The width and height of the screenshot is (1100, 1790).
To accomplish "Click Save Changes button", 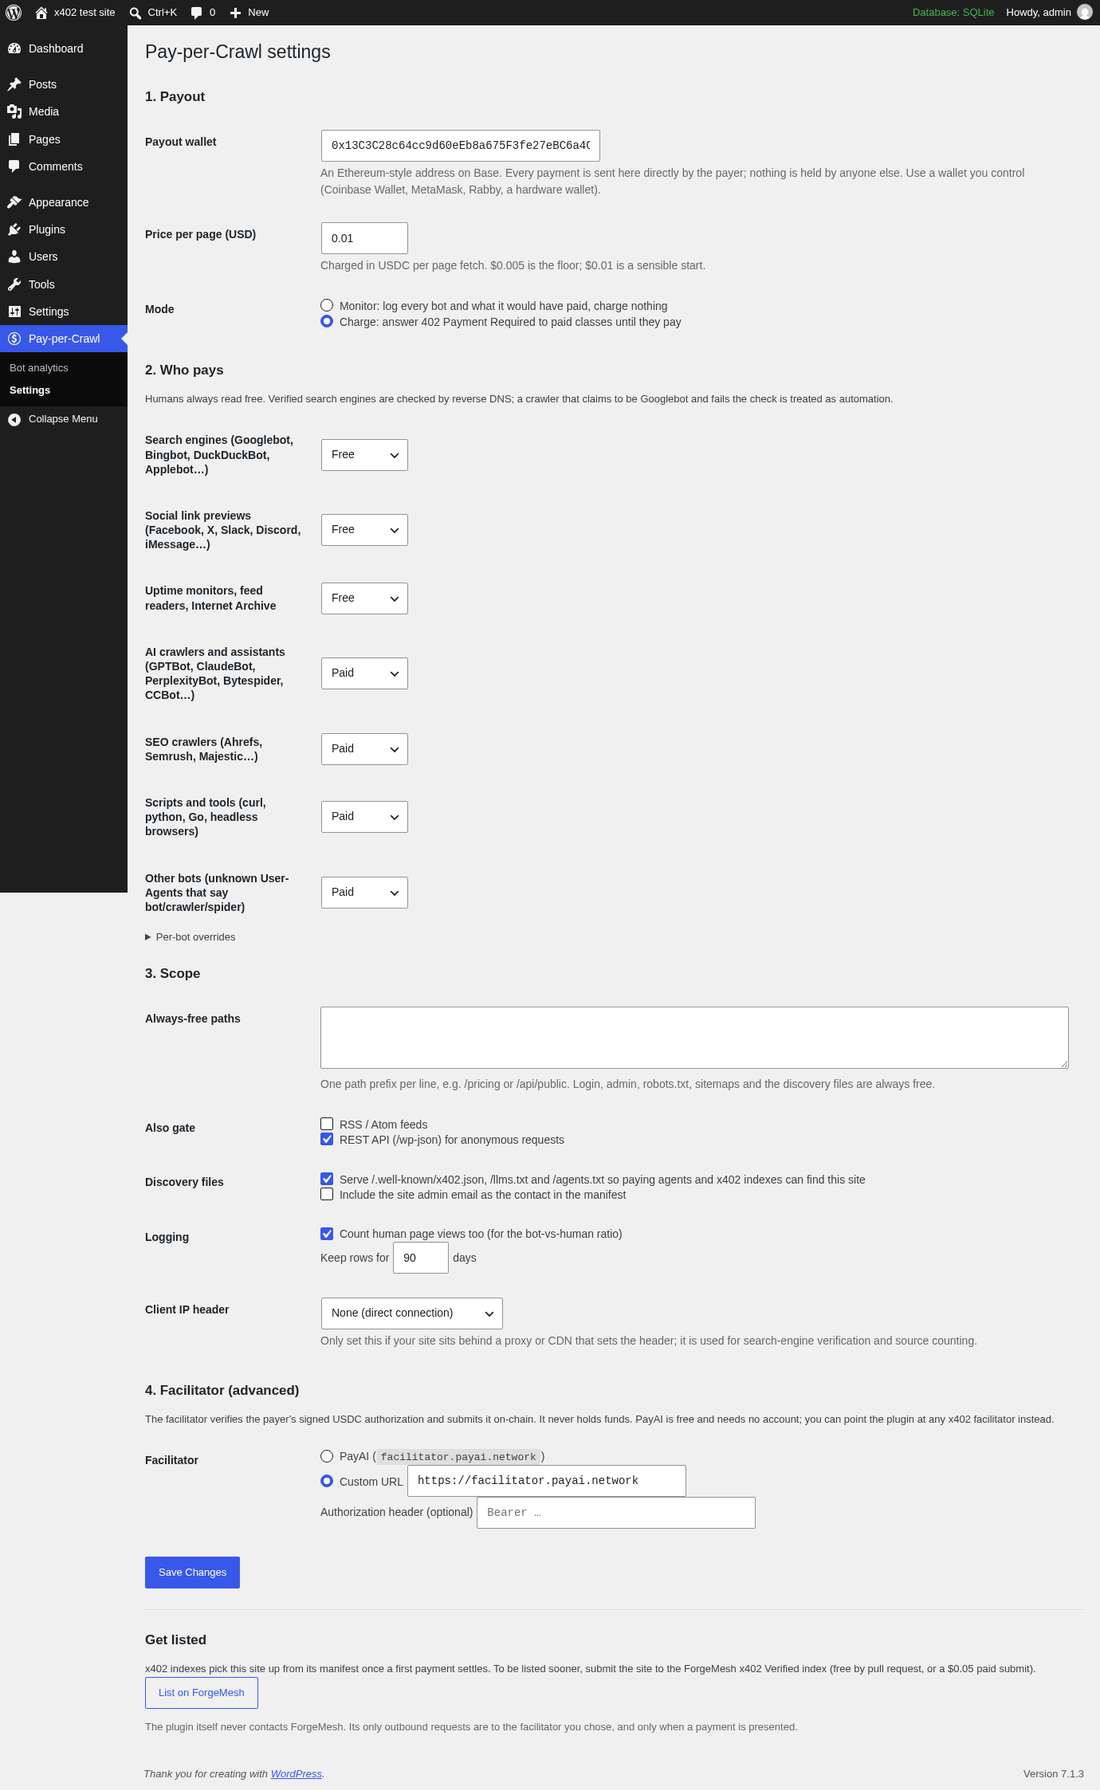I will click(192, 1572).
